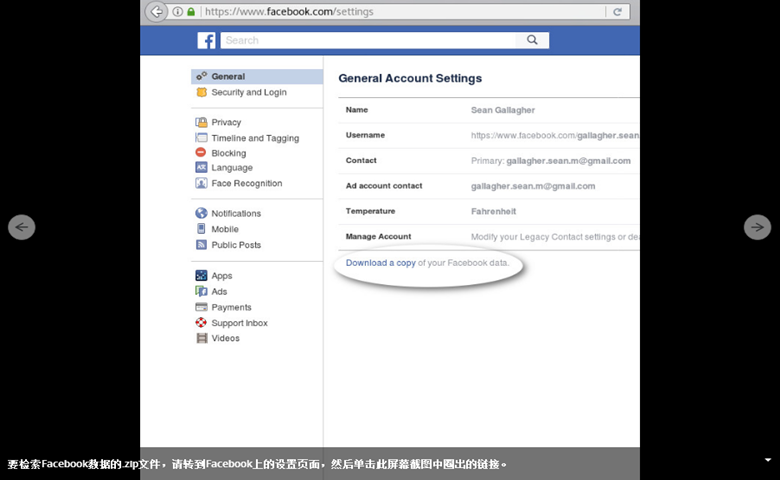The image size is (780, 480).
Task: Open Language settings
Action: [x=232, y=168]
